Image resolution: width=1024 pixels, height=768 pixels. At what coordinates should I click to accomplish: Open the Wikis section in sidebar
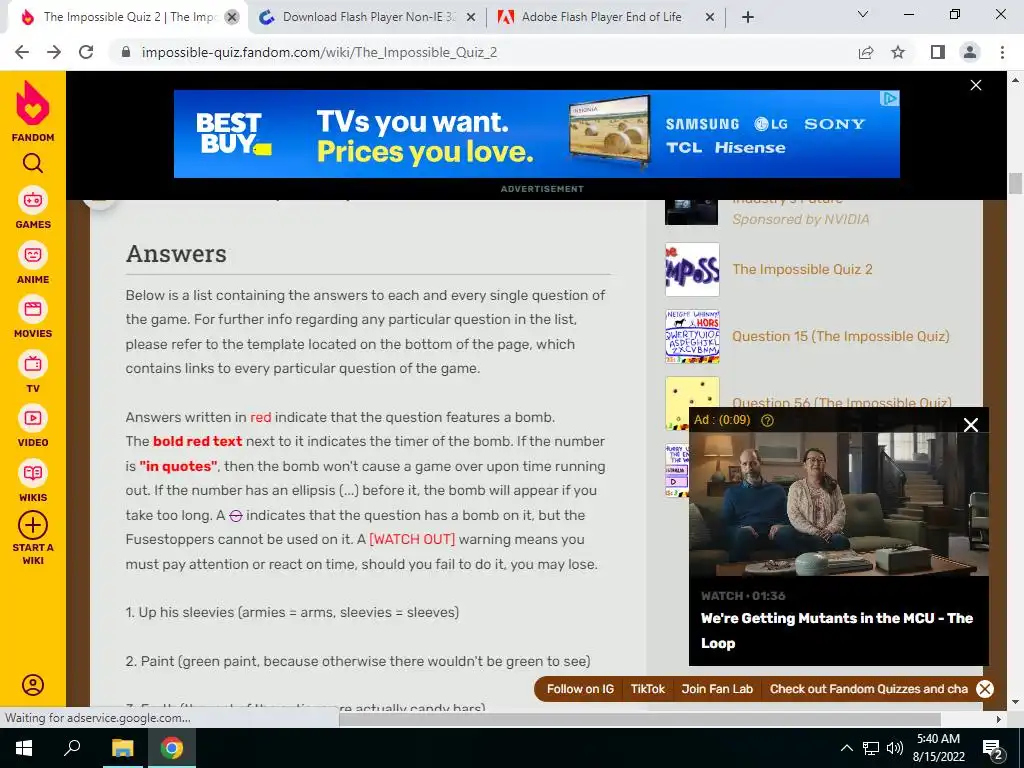pos(33,481)
